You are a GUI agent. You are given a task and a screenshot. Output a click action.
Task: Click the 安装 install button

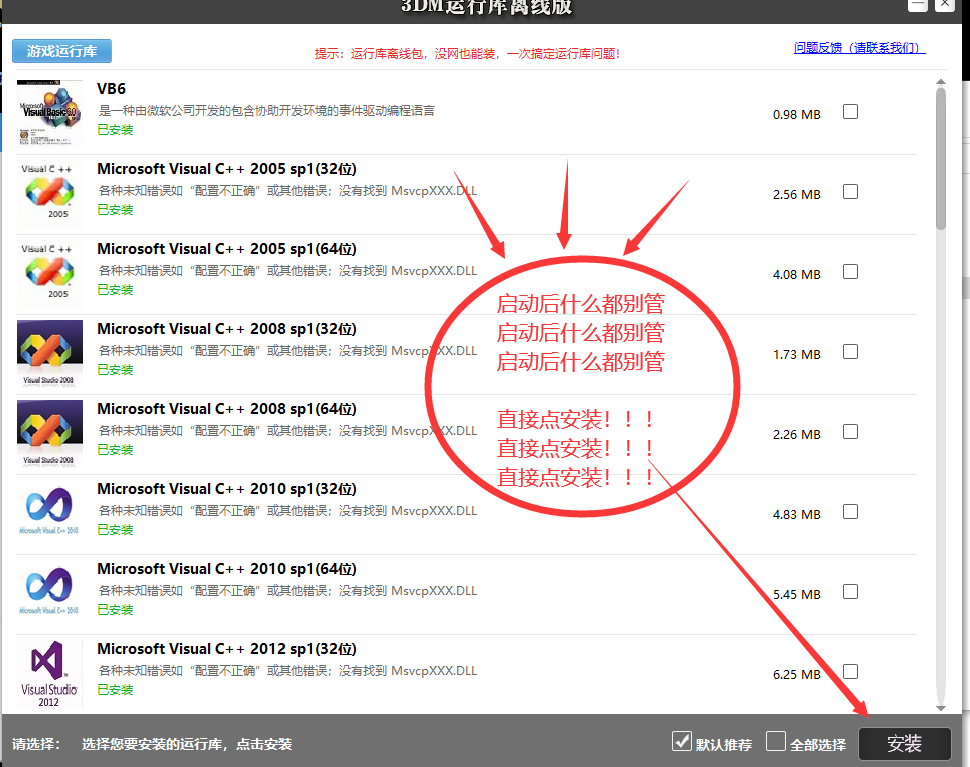[x=904, y=743]
